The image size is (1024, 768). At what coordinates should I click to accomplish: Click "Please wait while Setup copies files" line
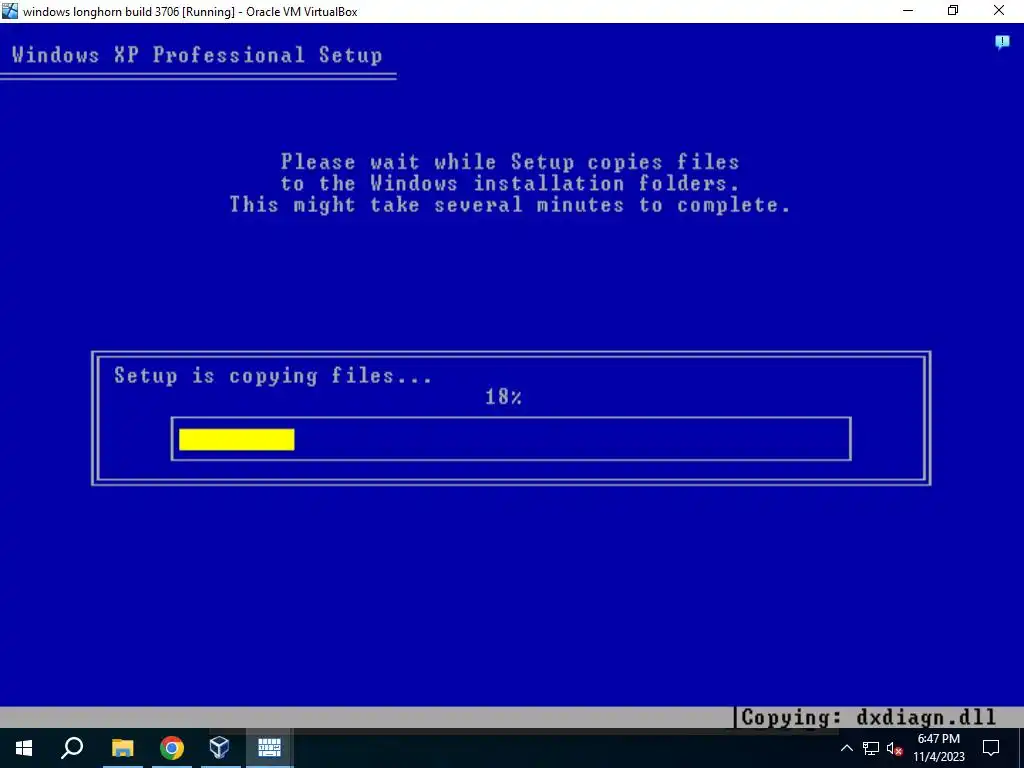510,161
